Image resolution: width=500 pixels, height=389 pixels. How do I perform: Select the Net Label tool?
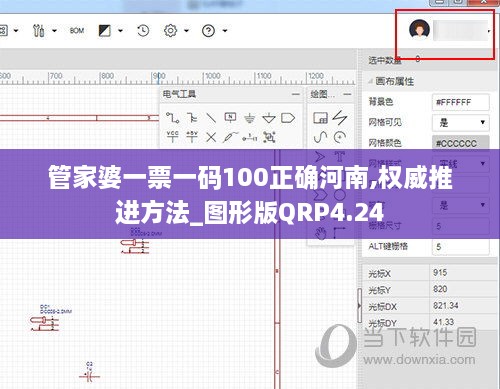tap(230, 117)
